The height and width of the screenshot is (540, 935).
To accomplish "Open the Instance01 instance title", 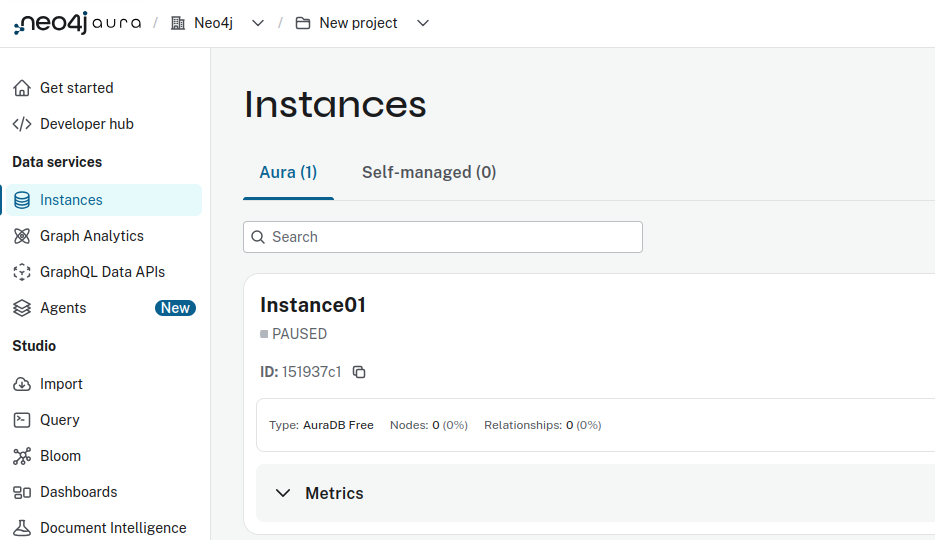I will click(313, 305).
